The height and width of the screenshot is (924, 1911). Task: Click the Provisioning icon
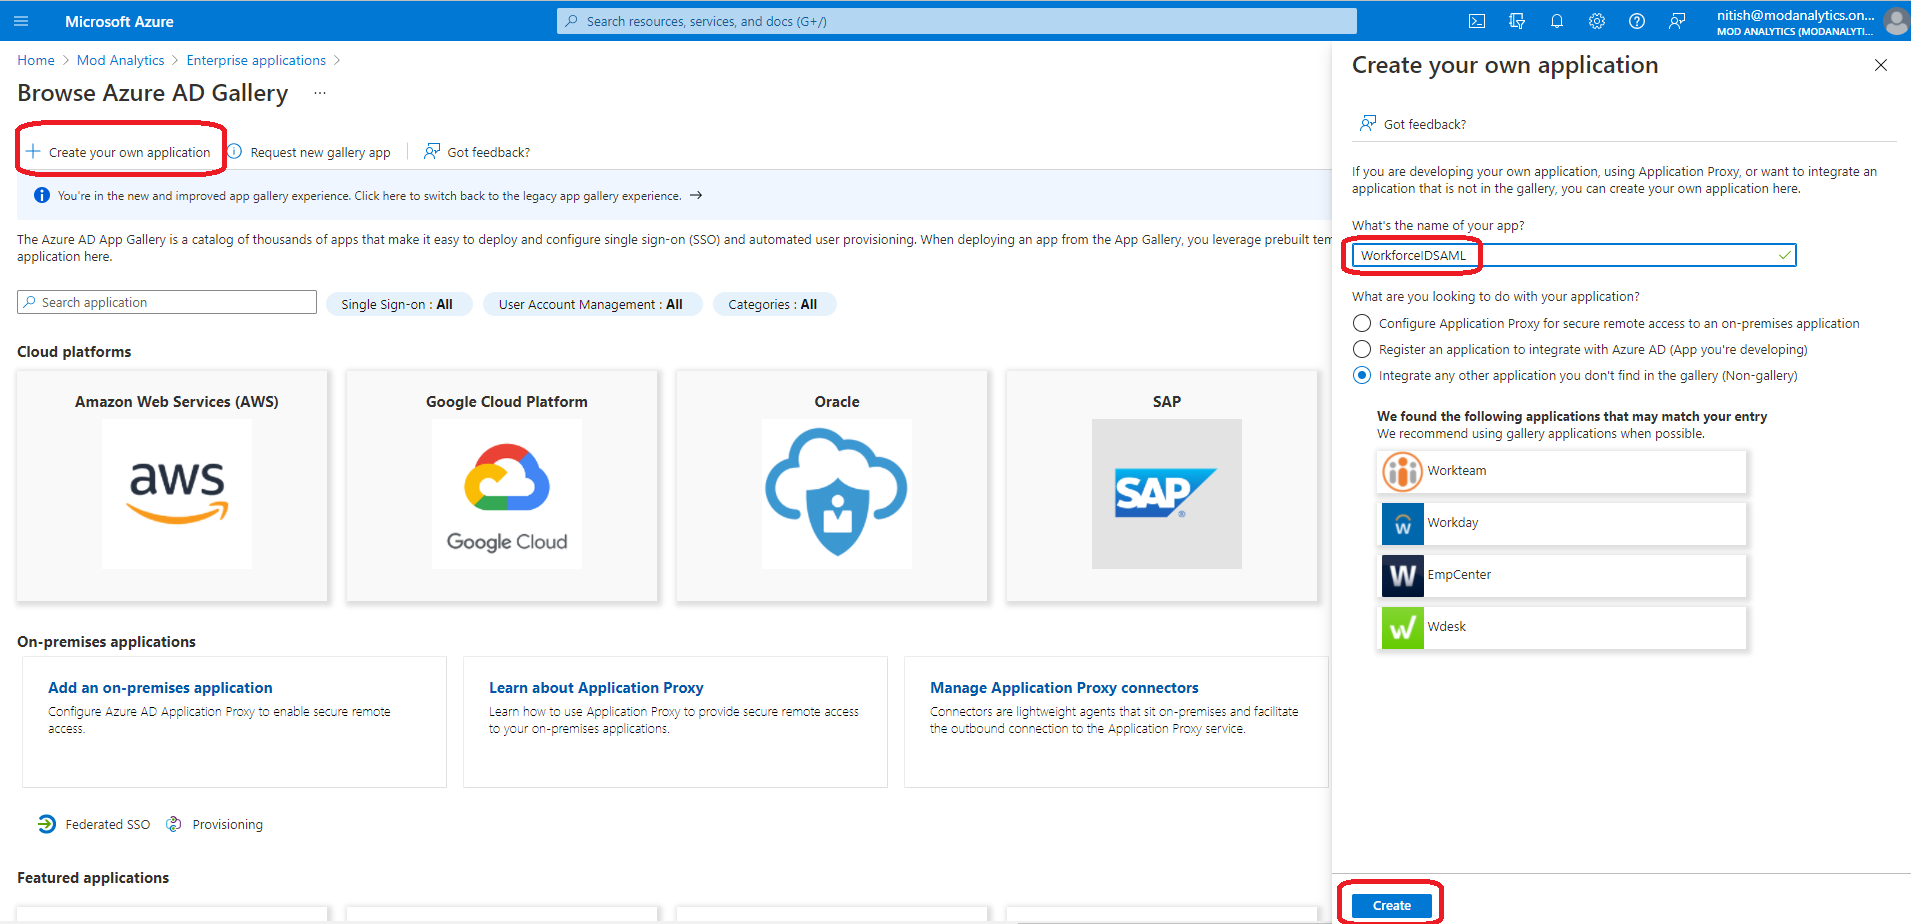pyautogui.click(x=174, y=824)
